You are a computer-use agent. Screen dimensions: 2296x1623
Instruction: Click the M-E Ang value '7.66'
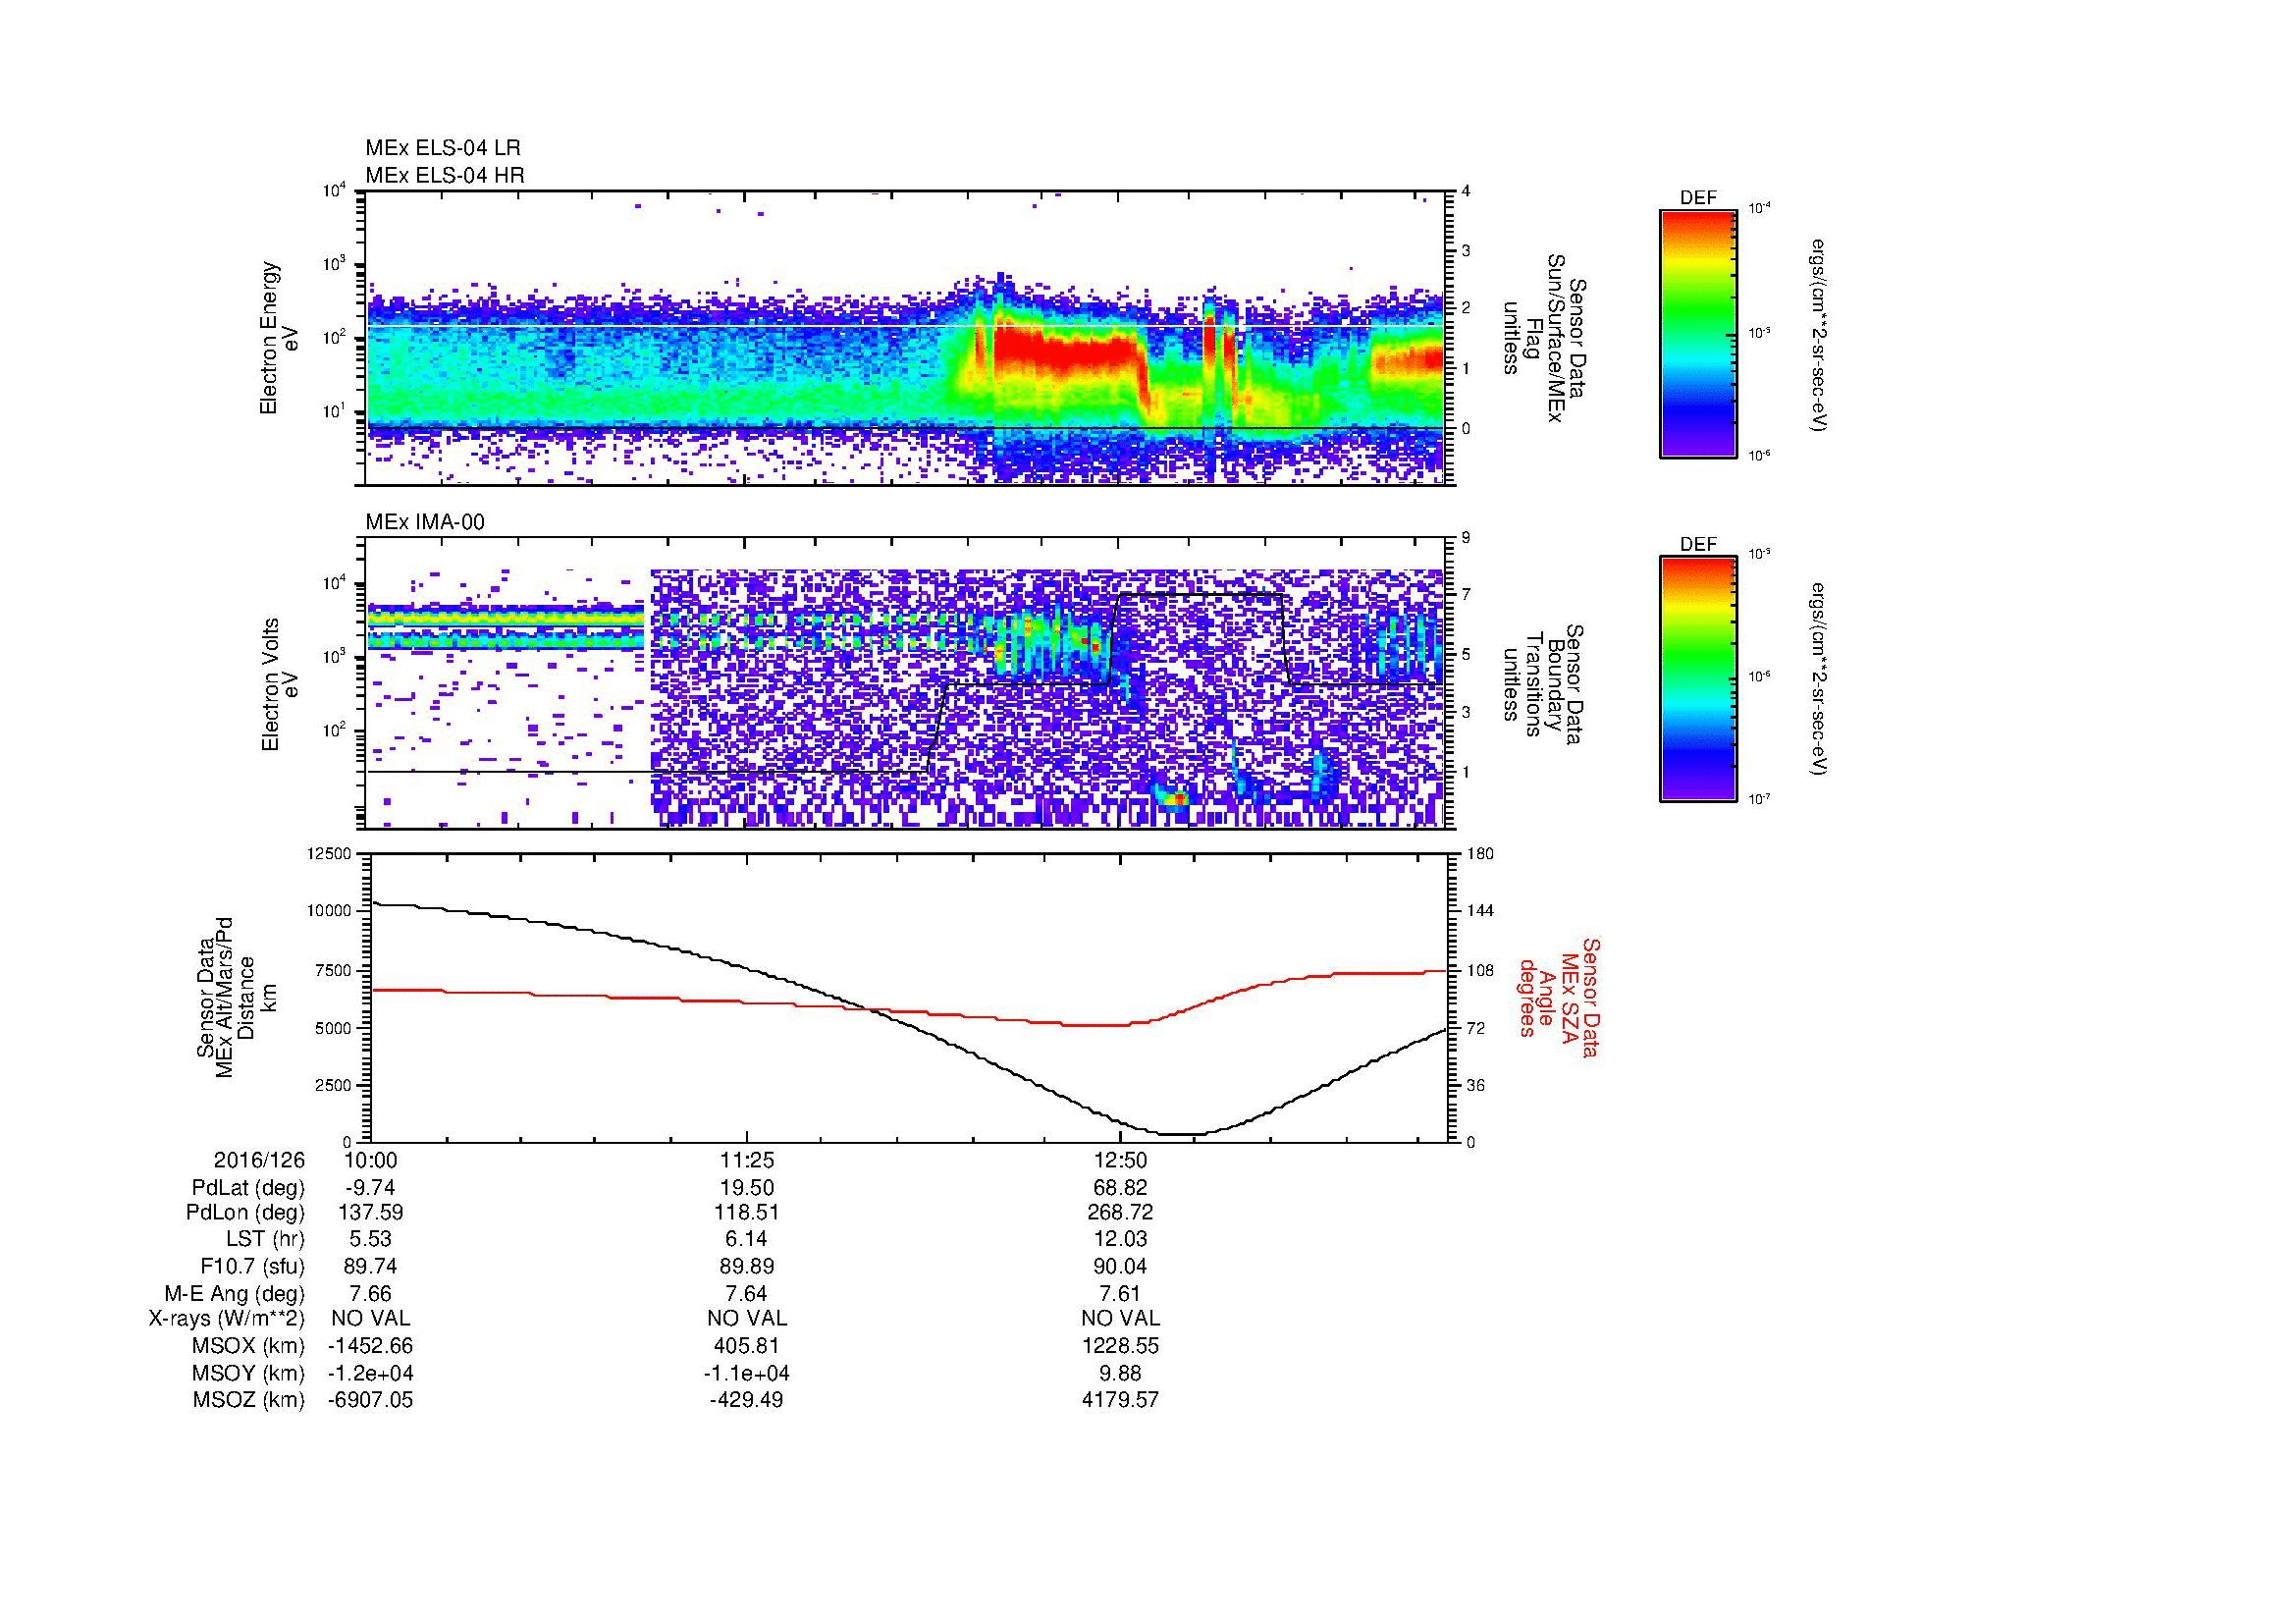pyautogui.click(x=370, y=1293)
